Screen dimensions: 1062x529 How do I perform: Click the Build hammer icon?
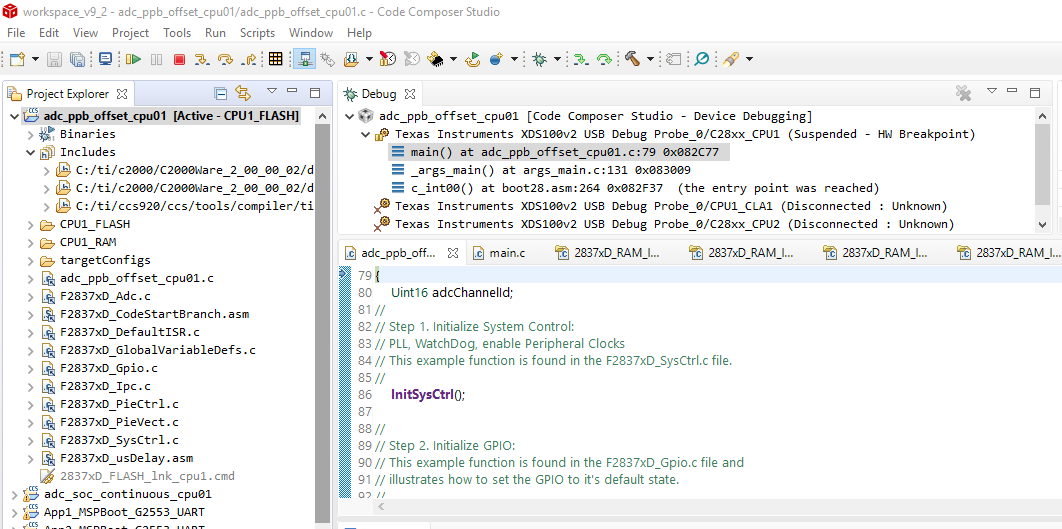[x=633, y=60]
